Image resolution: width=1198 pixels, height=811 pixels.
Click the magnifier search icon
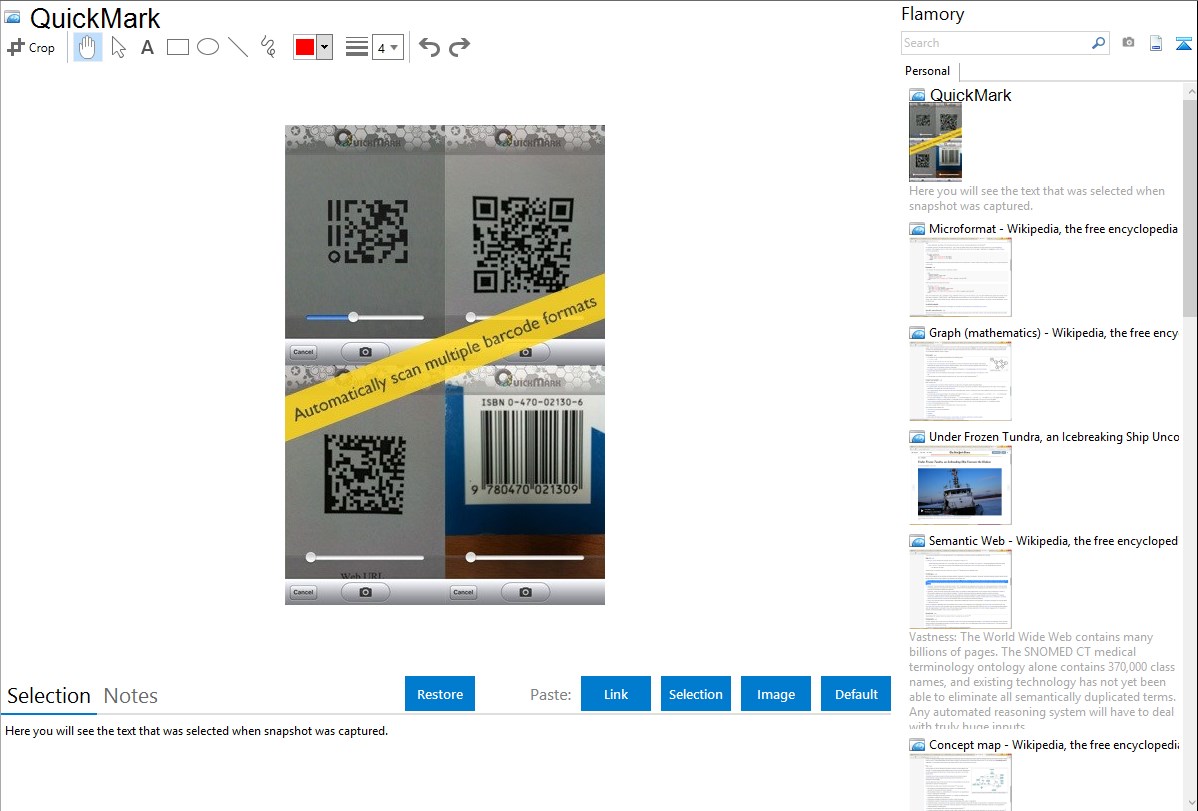click(x=1099, y=43)
